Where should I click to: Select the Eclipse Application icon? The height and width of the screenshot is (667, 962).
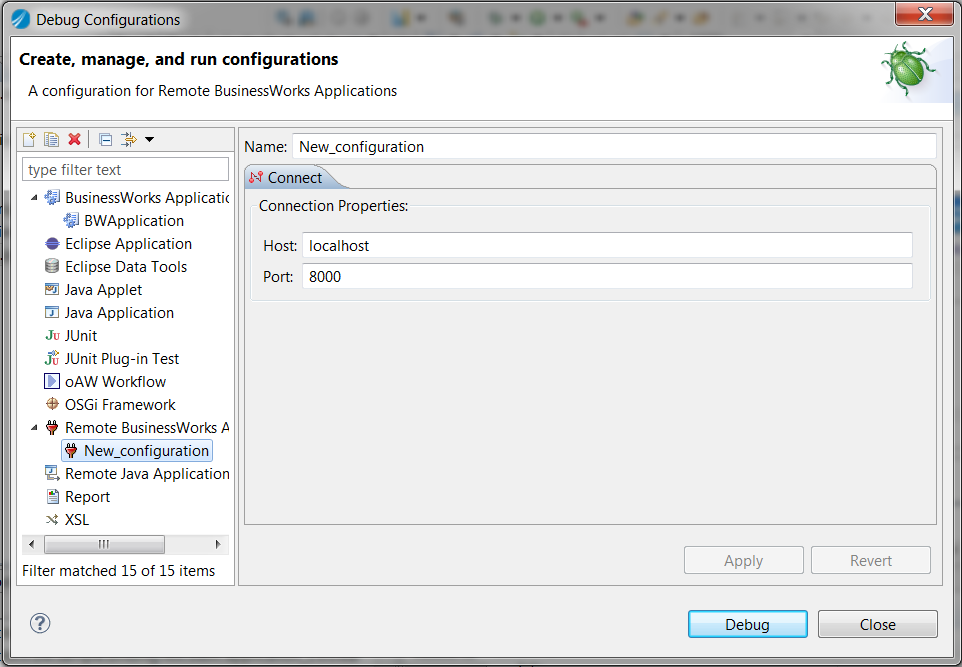[x=52, y=244]
